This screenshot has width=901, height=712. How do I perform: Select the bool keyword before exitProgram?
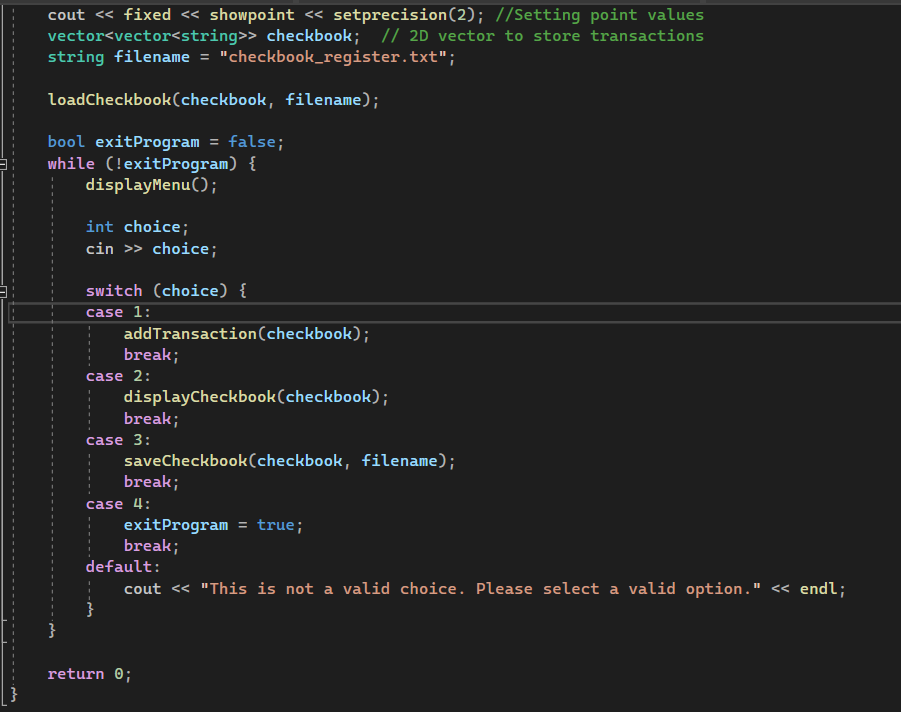pos(65,141)
